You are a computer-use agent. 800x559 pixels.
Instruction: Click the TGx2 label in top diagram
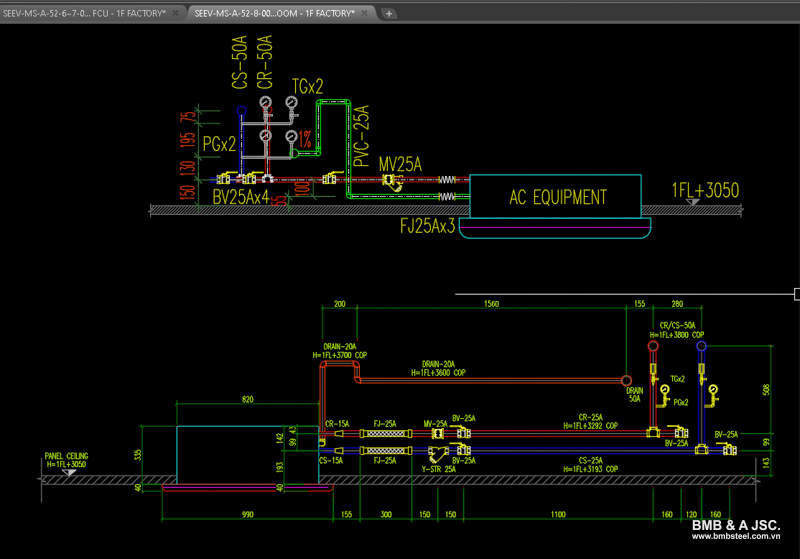(x=308, y=88)
